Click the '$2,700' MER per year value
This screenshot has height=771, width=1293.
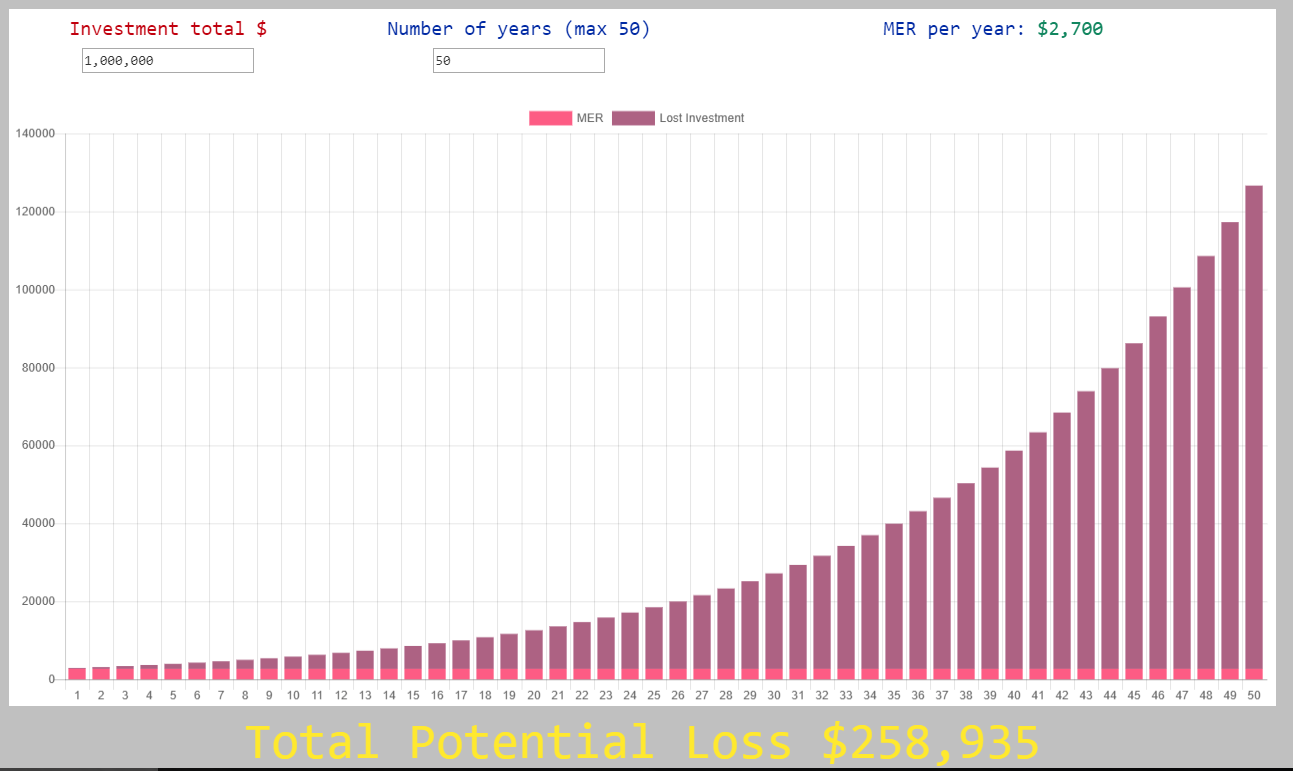point(1070,29)
